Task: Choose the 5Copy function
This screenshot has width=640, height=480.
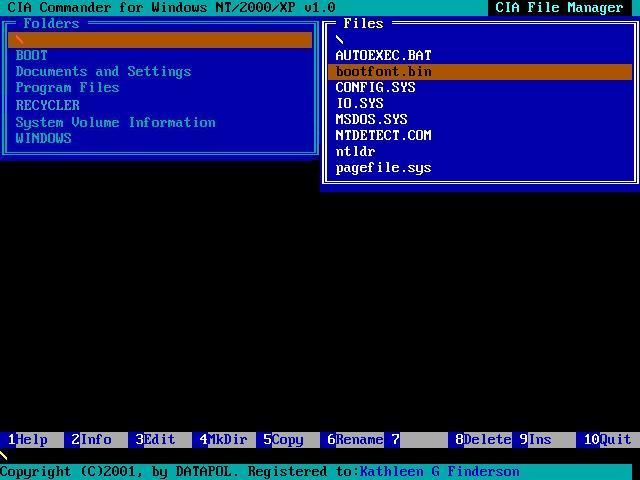Action: click(288, 440)
